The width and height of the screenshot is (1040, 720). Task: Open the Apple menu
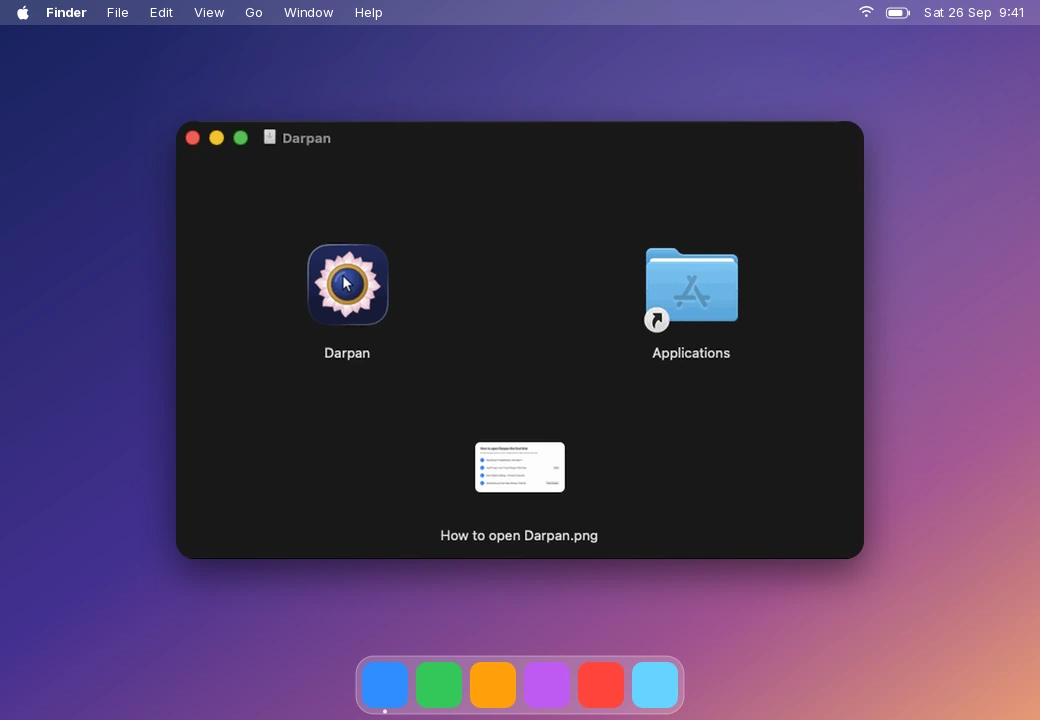(23, 13)
